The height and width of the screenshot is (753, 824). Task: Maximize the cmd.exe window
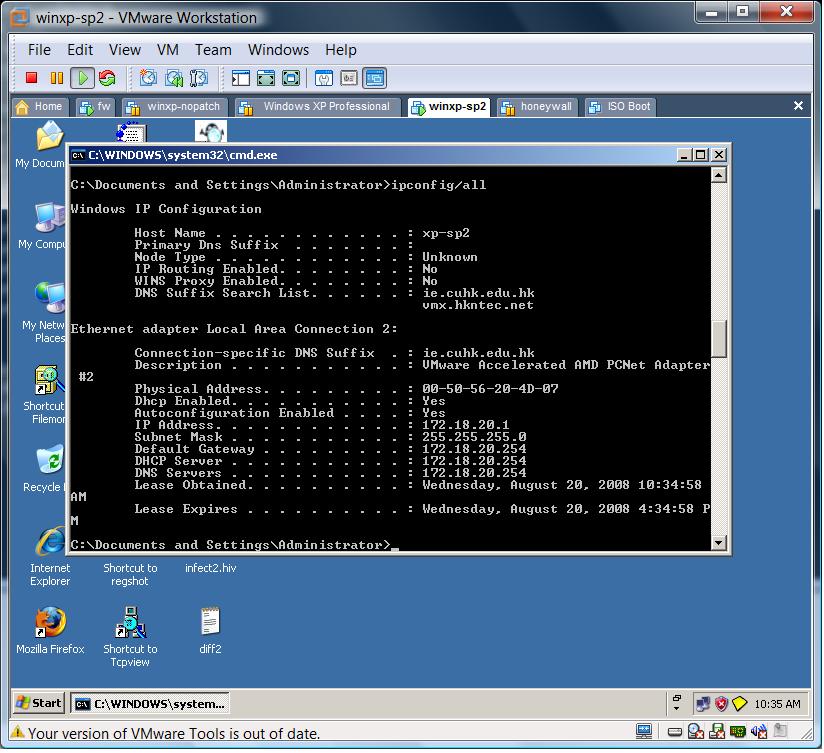coord(701,155)
